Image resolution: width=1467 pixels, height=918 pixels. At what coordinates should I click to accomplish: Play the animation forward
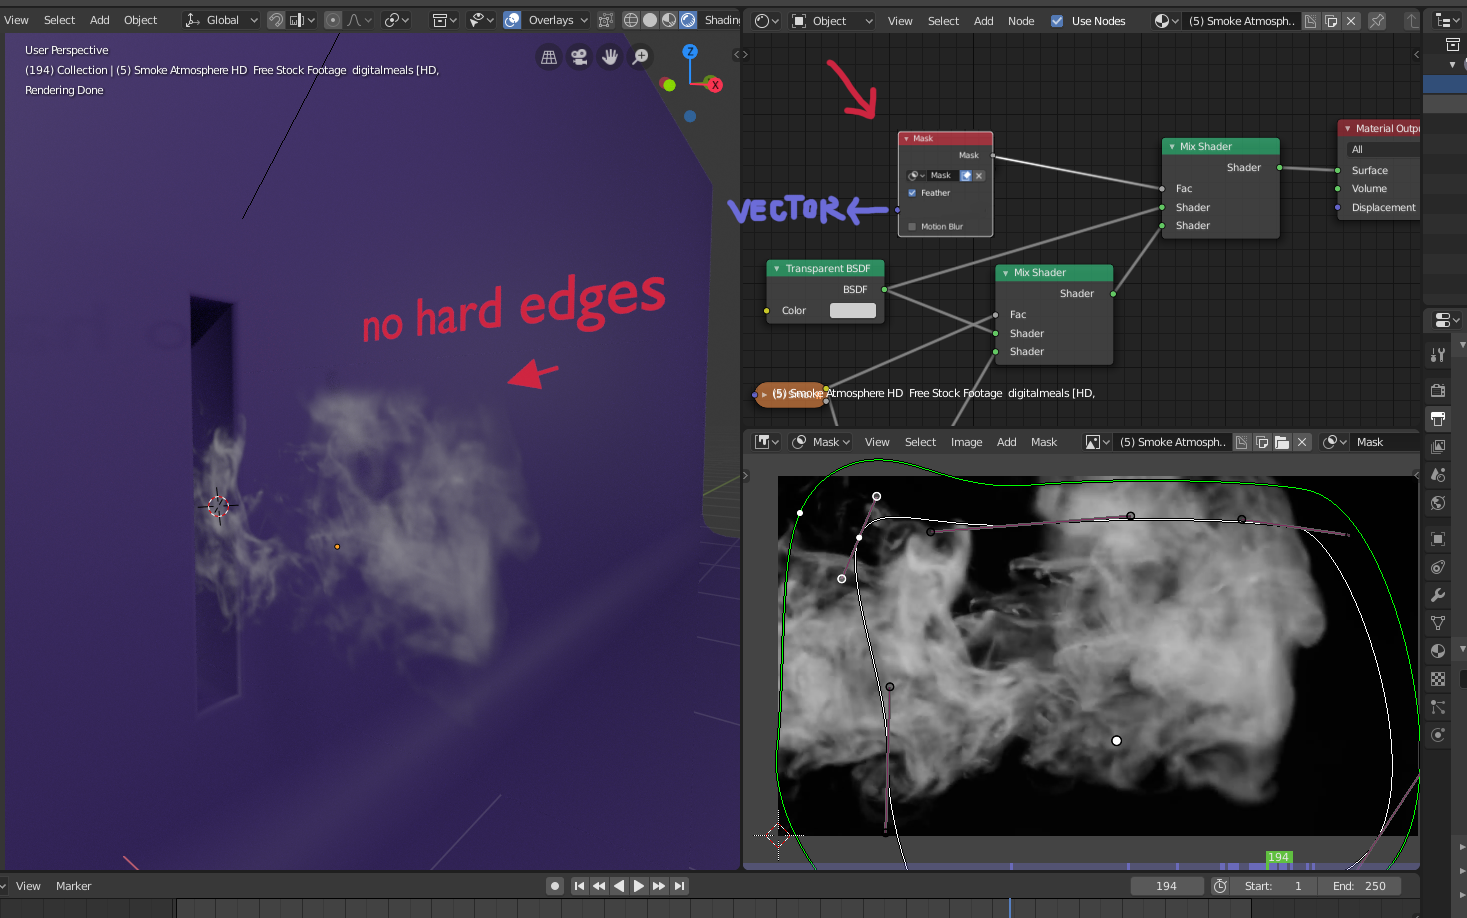(x=639, y=886)
